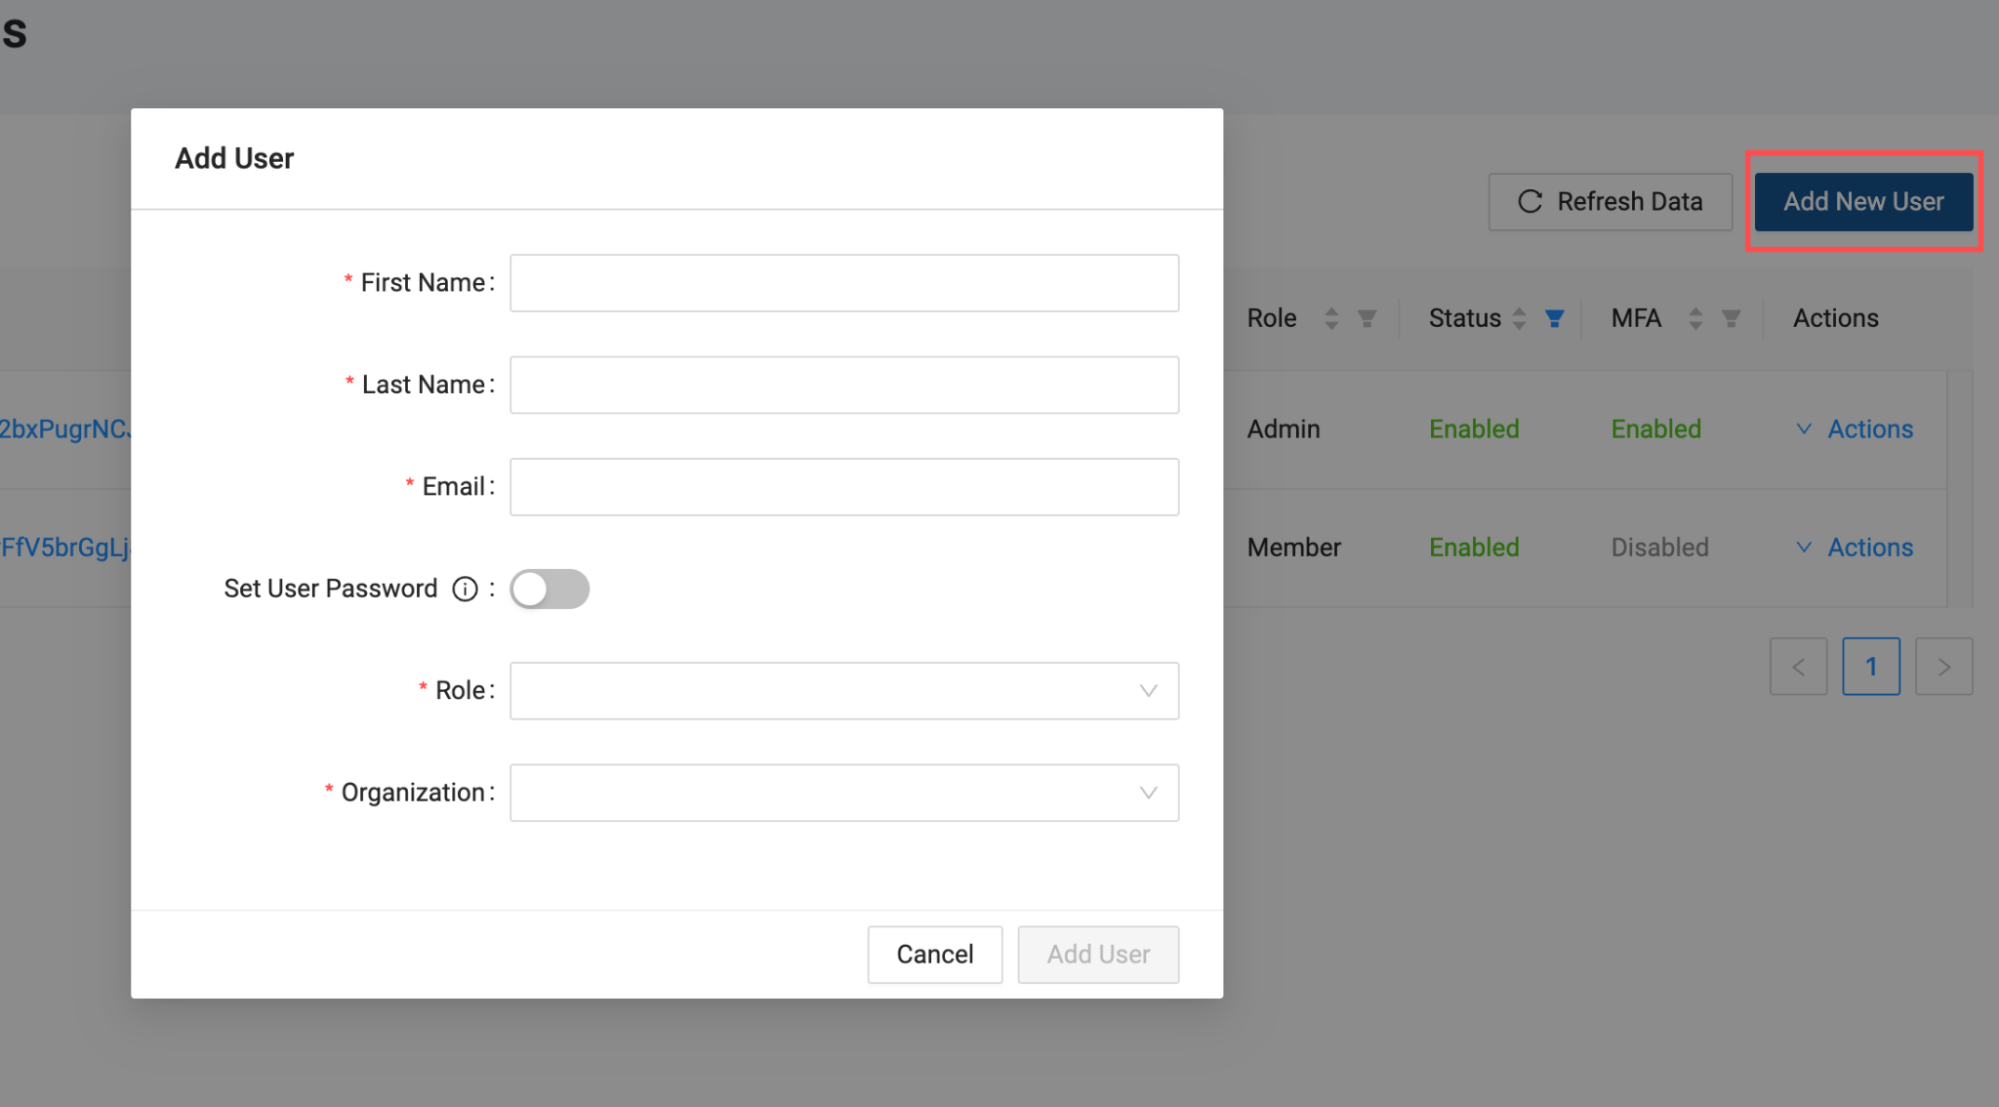Click the Add New User button
Viewport: 1999px width, 1107px height.
tap(1862, 201)
